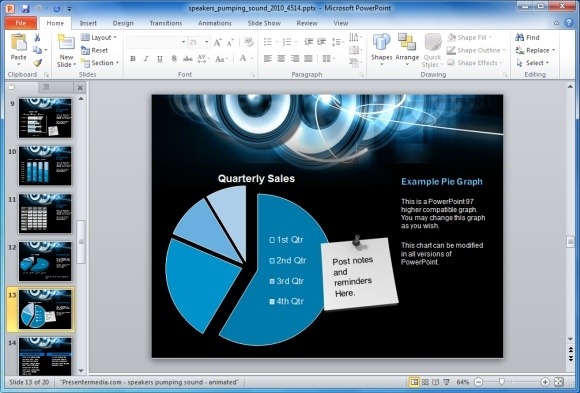Open Quick Styles gallery
The image size is (580, 393).
[432, 51]
